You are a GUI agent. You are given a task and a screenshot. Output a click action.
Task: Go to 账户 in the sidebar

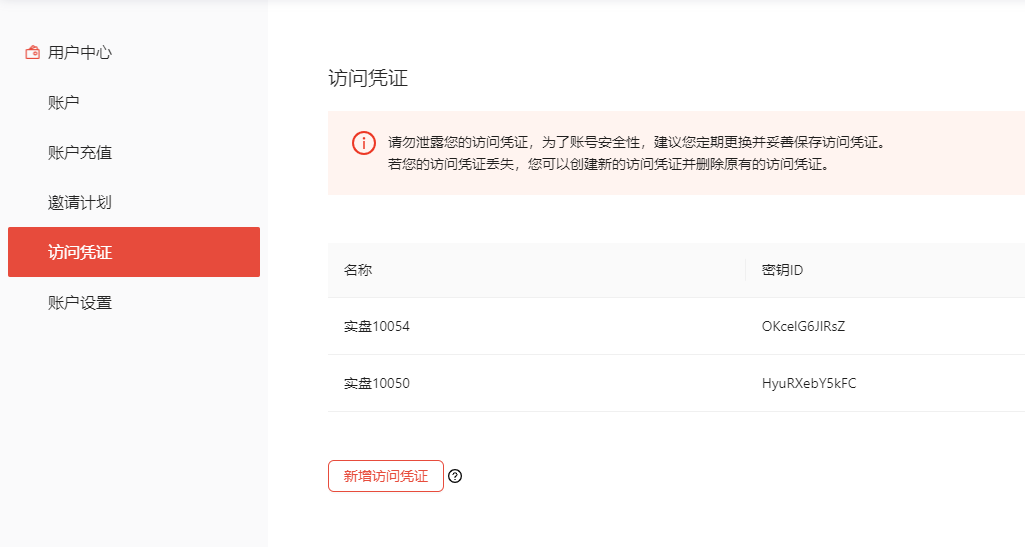[x=64, y=103]
